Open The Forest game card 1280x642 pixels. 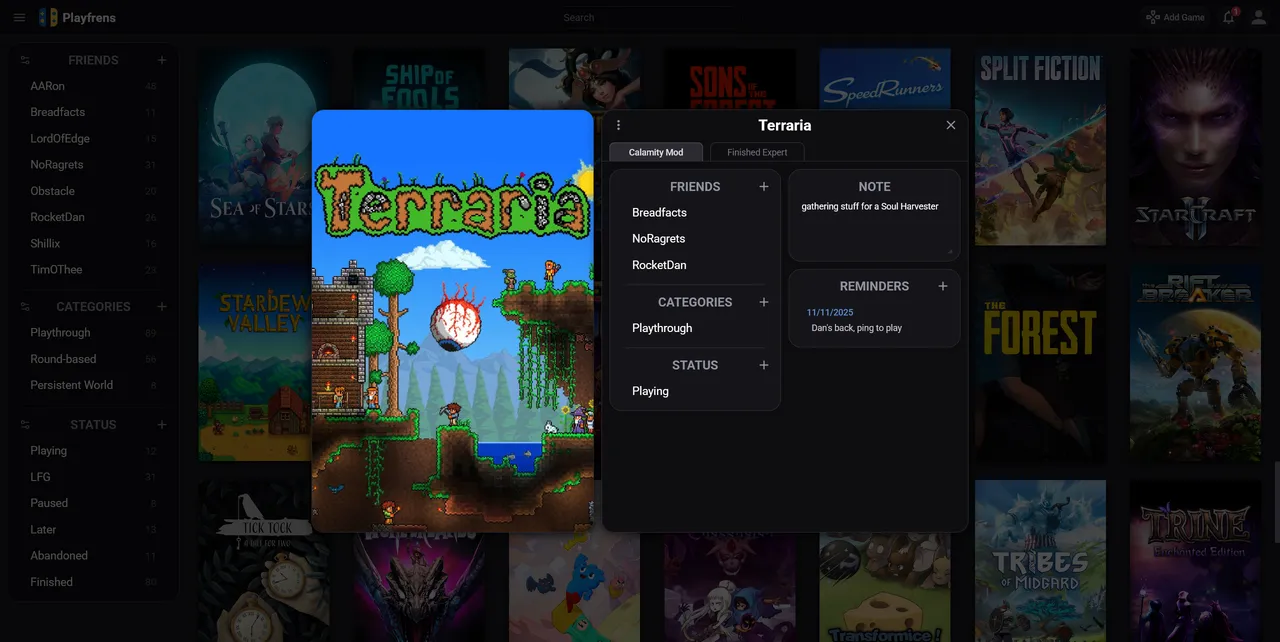tap(1040, 362)
